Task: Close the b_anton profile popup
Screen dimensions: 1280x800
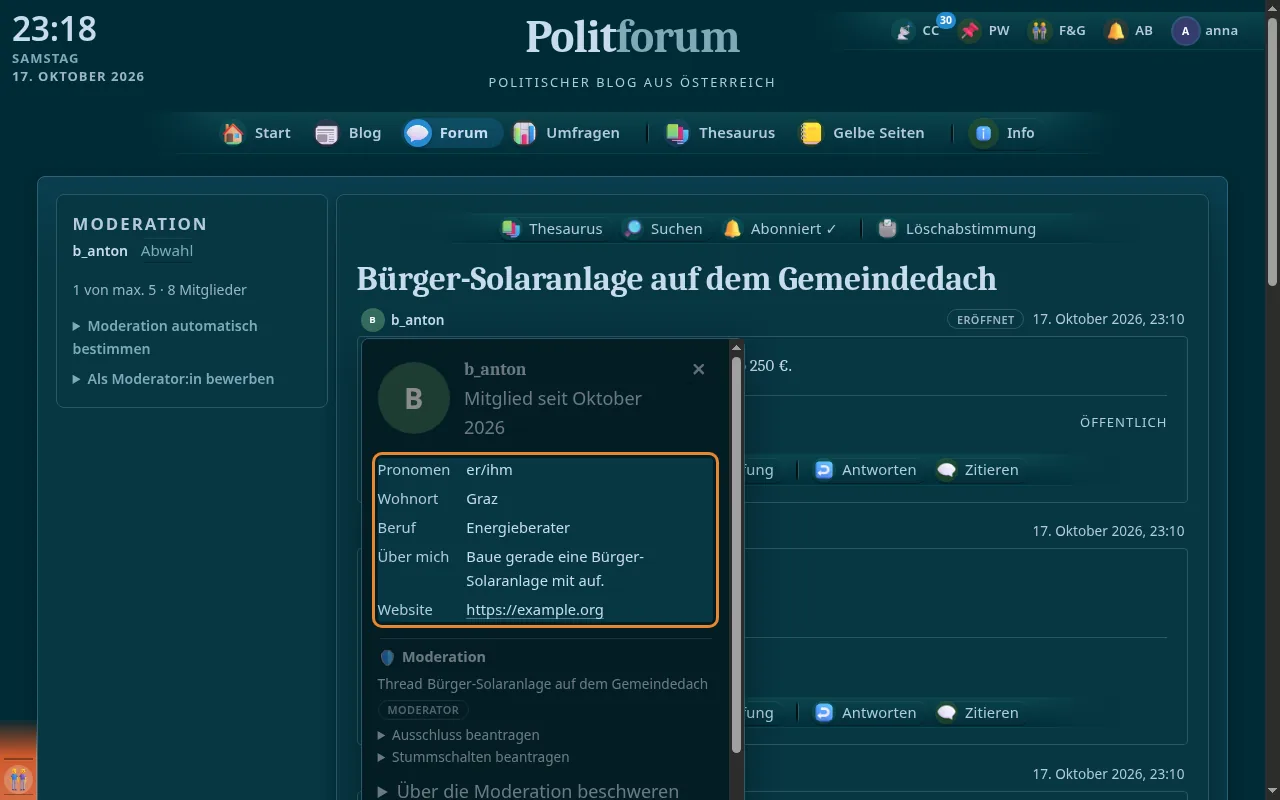Action: coord(699,370)
